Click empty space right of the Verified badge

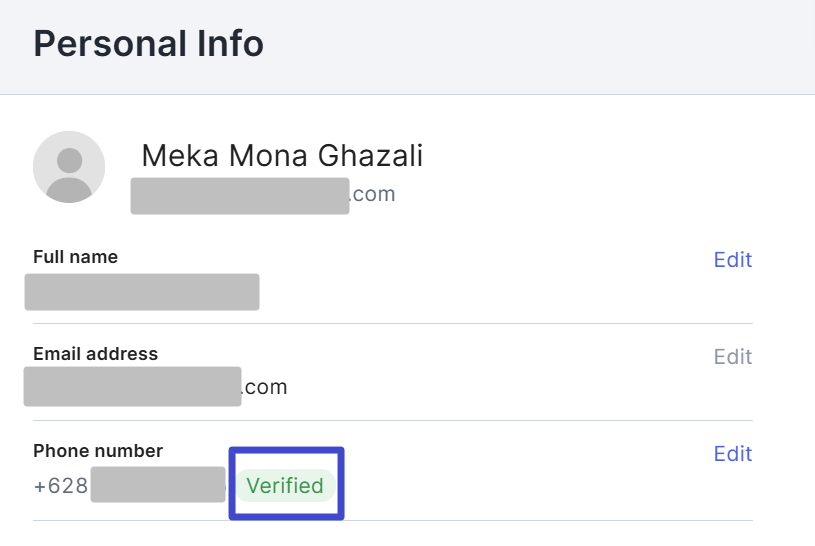pos(520,486)
